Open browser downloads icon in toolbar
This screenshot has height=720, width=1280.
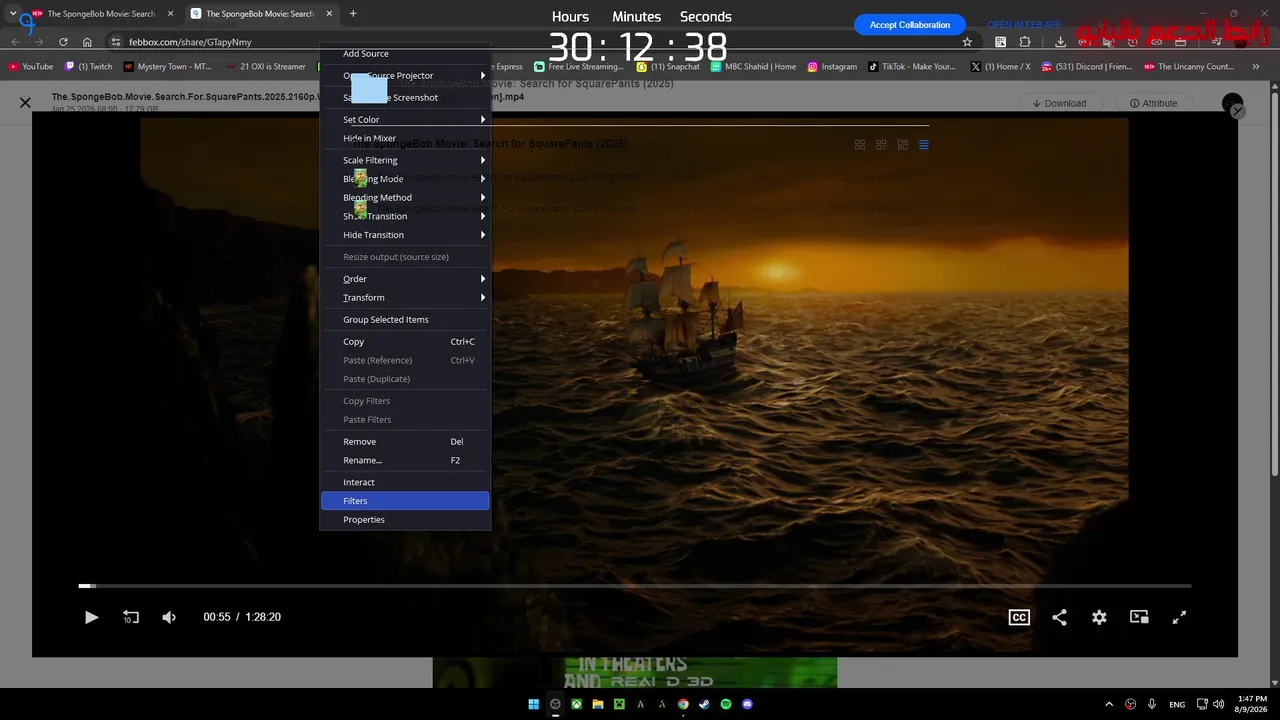coord(1060,42)
